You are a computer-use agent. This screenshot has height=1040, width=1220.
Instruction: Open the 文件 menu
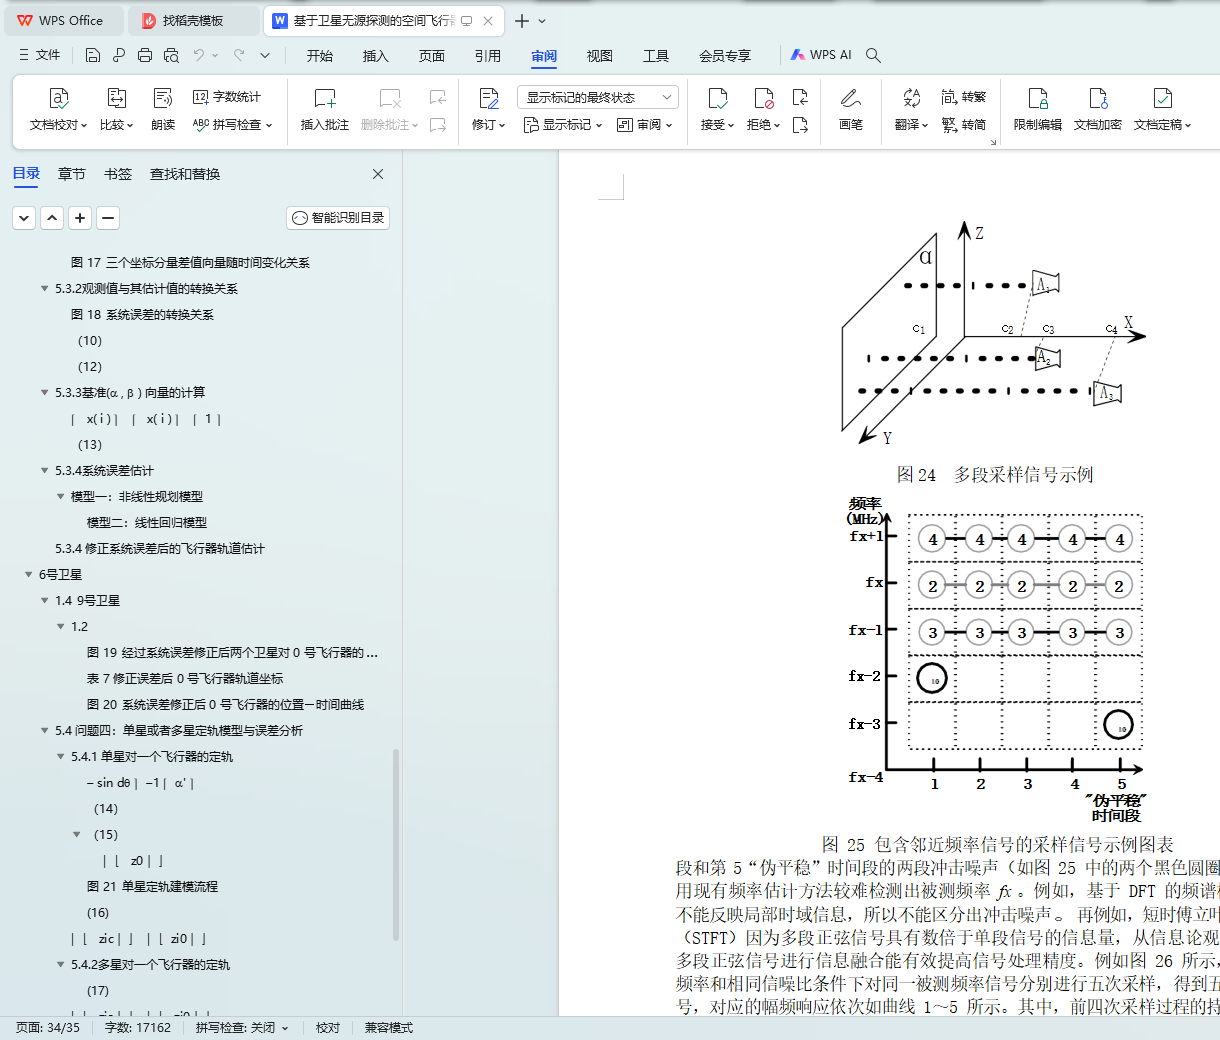[40, 55]
